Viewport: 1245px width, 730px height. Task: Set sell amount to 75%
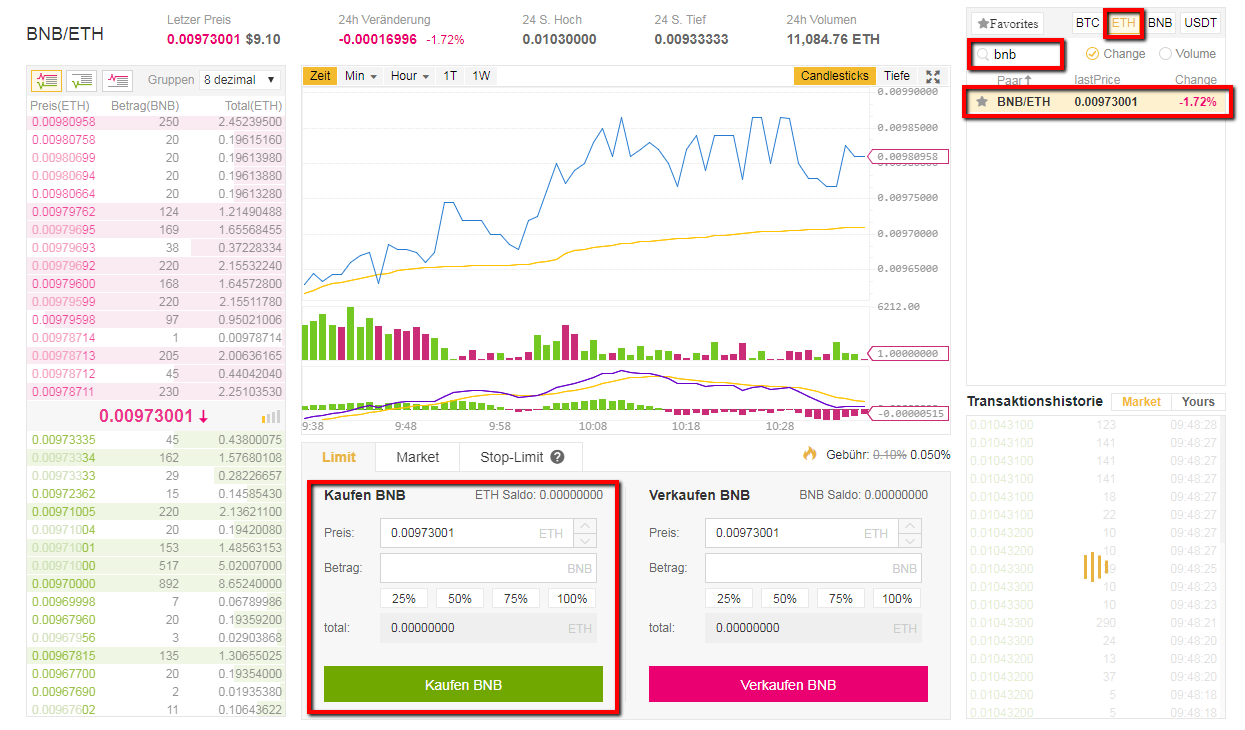[841, 598]
